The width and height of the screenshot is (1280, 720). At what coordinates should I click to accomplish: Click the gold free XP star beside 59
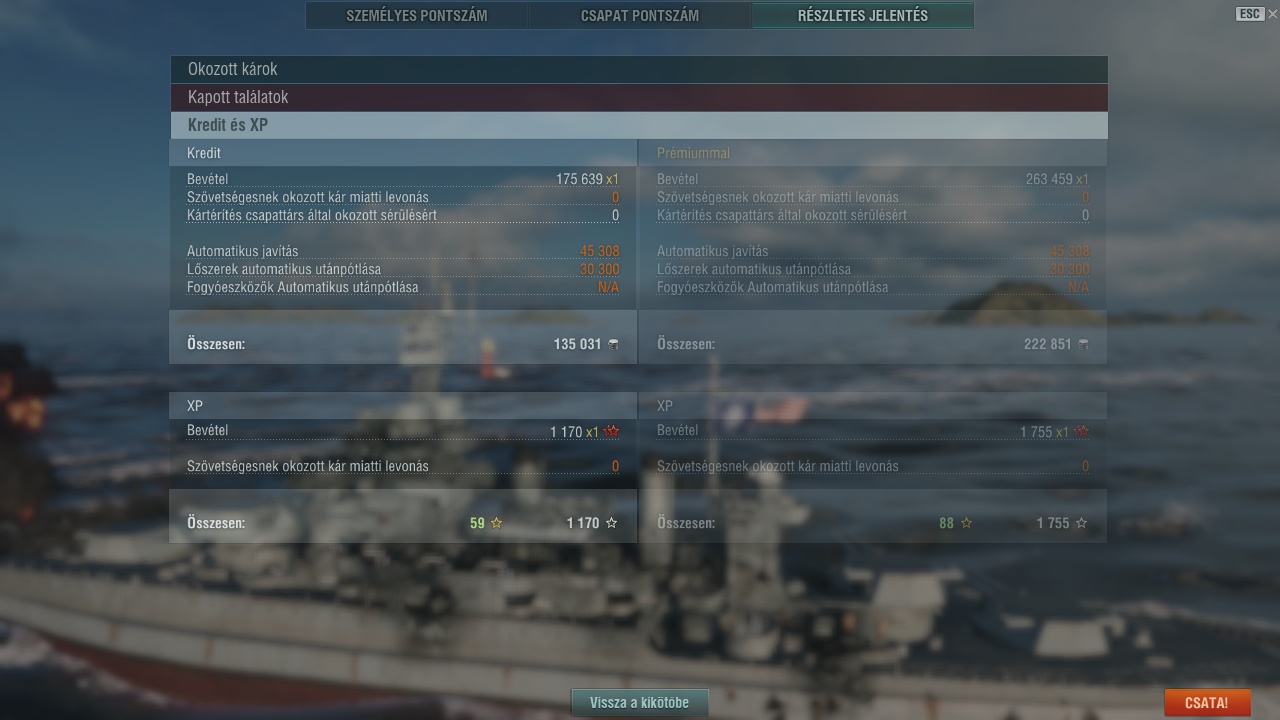click(496, 523)
